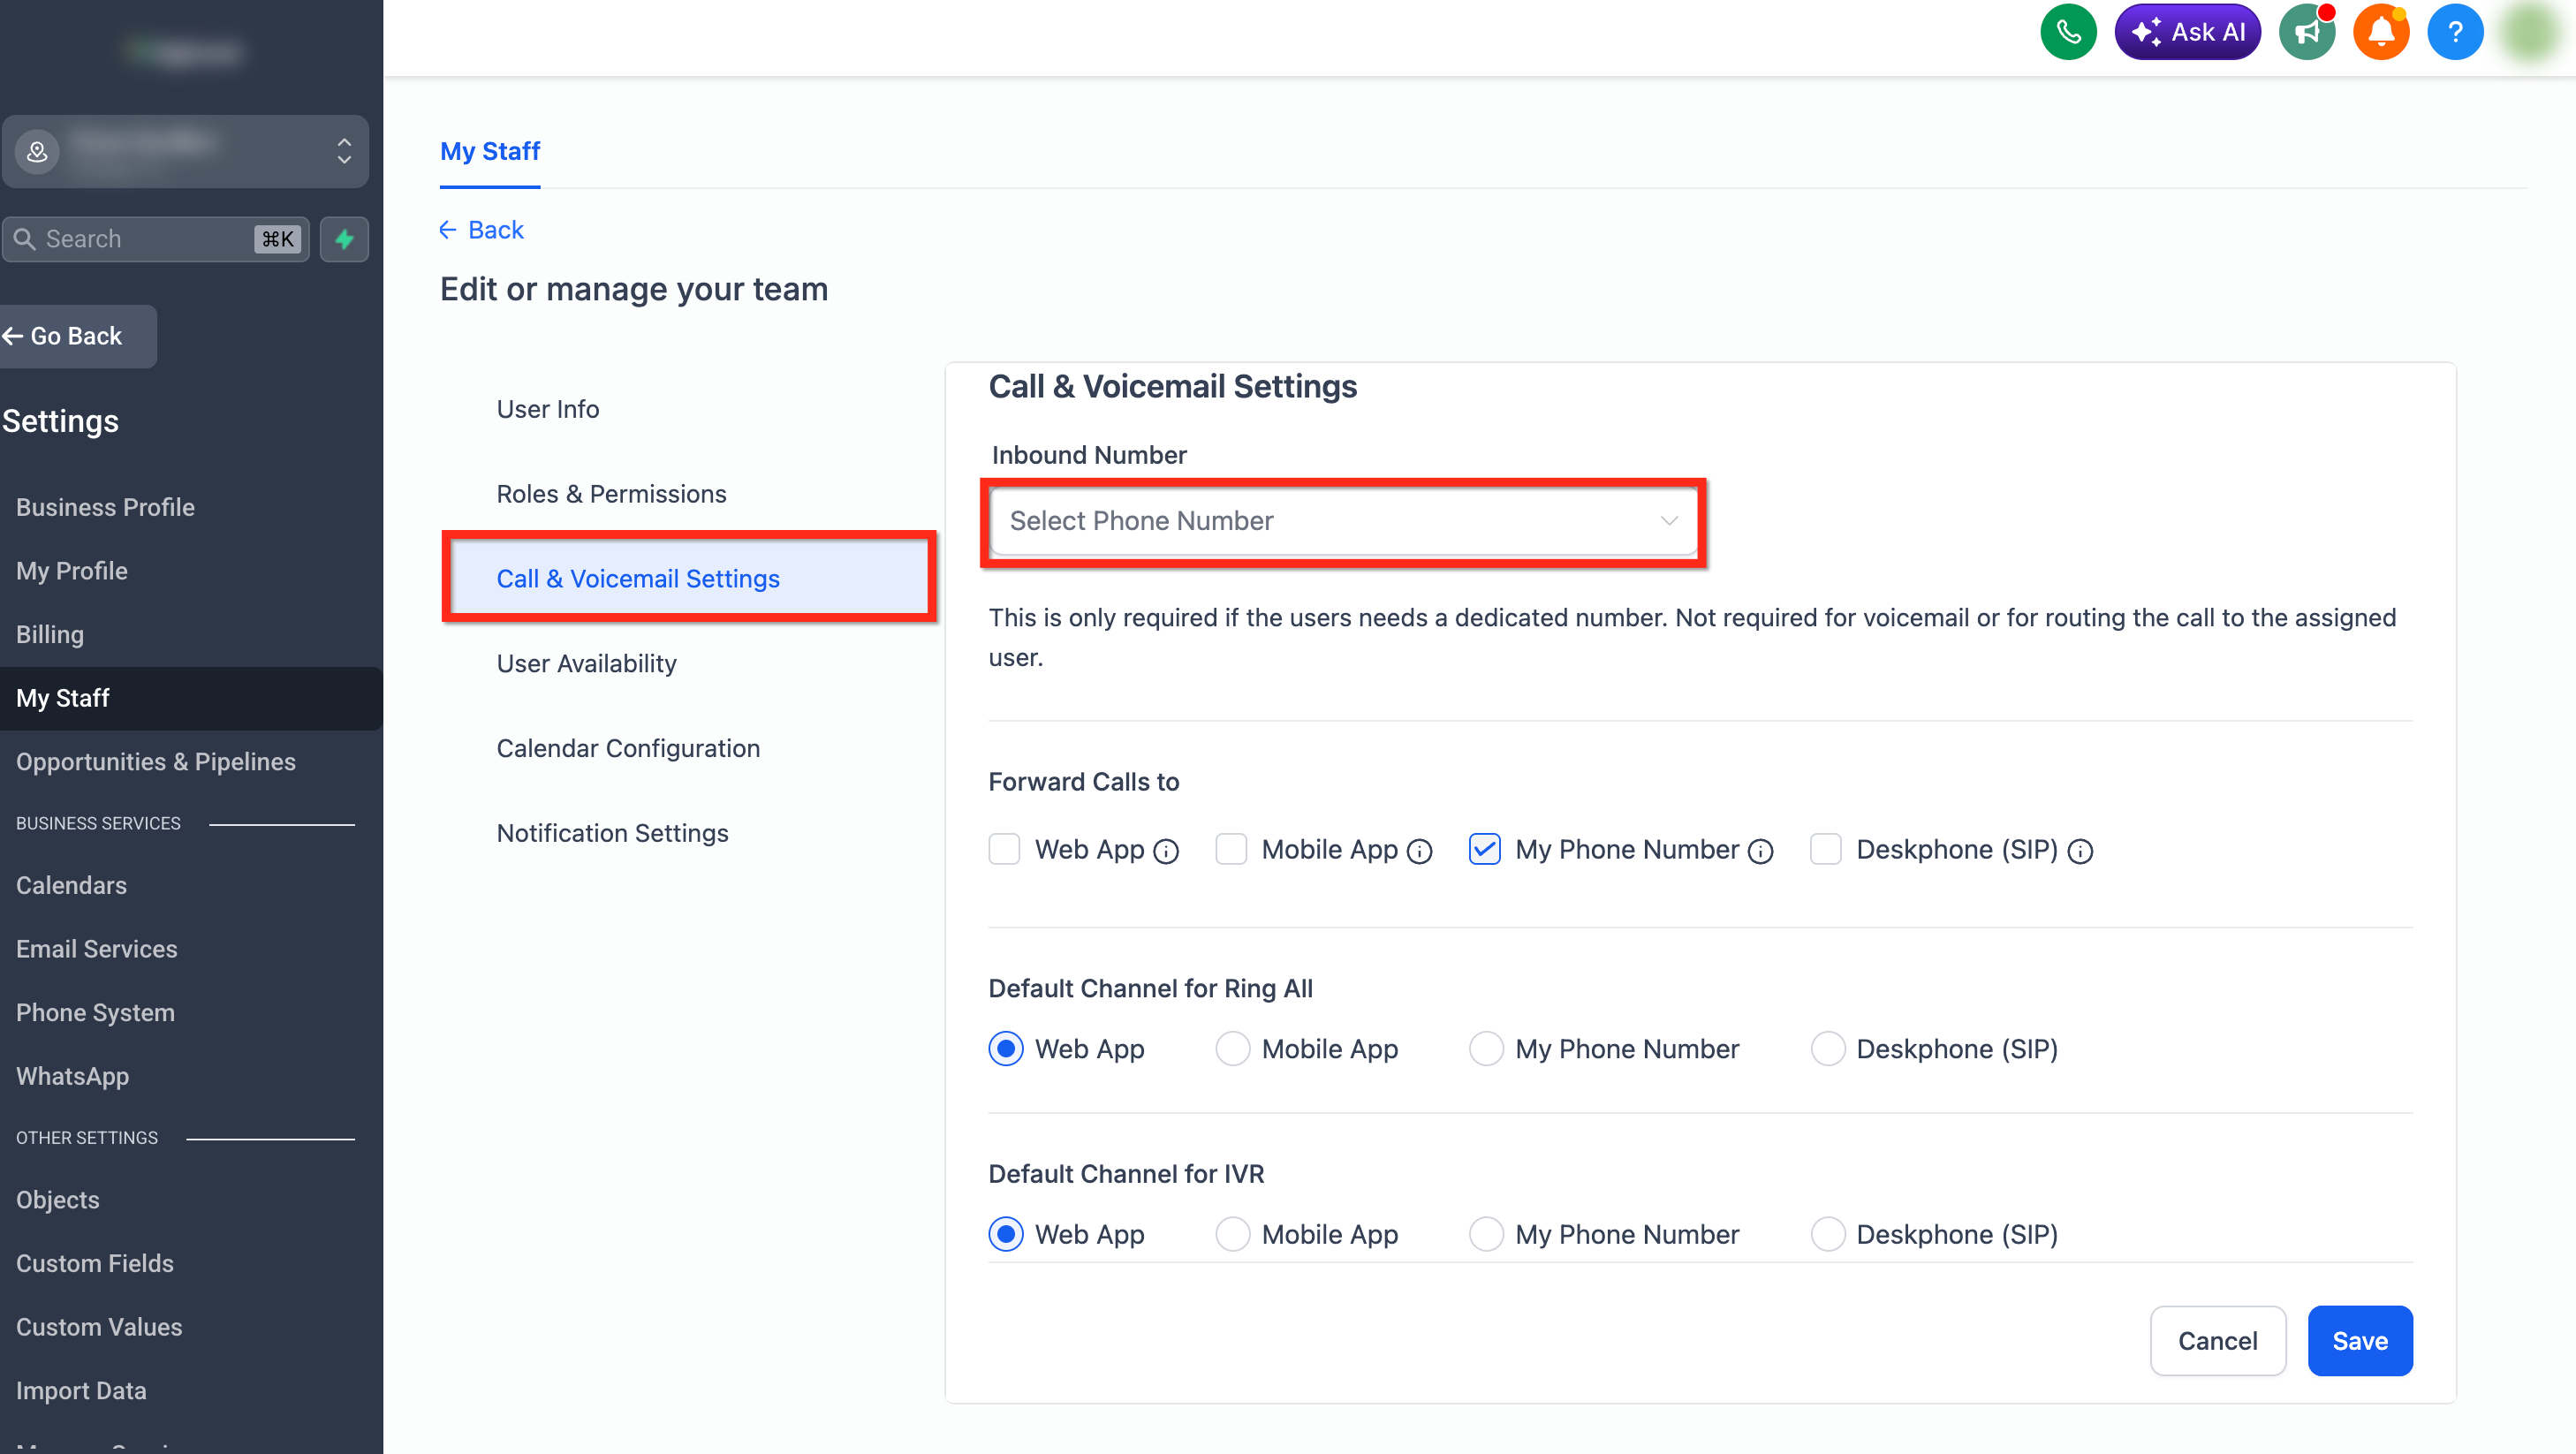Click the Web App info icon
This screenshot has width=2576, height=1454.
pyautogui.click(x=1166, y=851)
